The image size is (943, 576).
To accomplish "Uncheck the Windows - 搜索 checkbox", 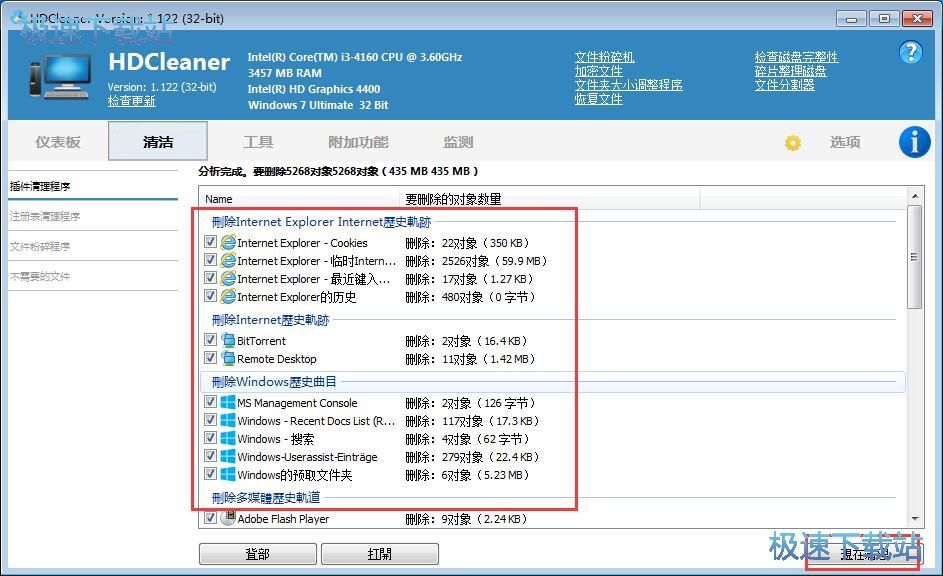I will [x=210, y=438].
